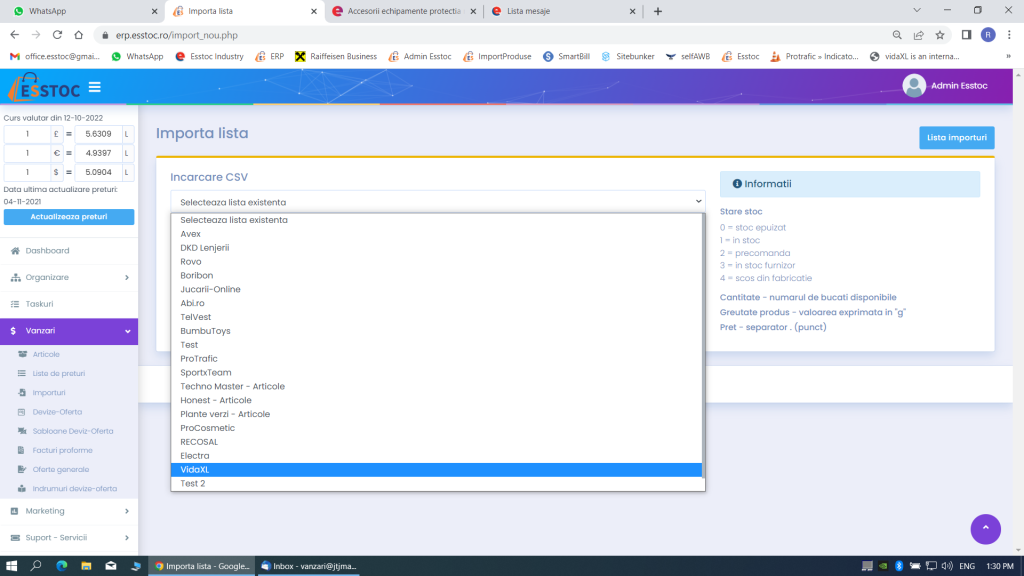1024x576 pixels.
Task: Click the browser zoom magnifier icon
Action: pyautogui.click(x=897, y=35)
